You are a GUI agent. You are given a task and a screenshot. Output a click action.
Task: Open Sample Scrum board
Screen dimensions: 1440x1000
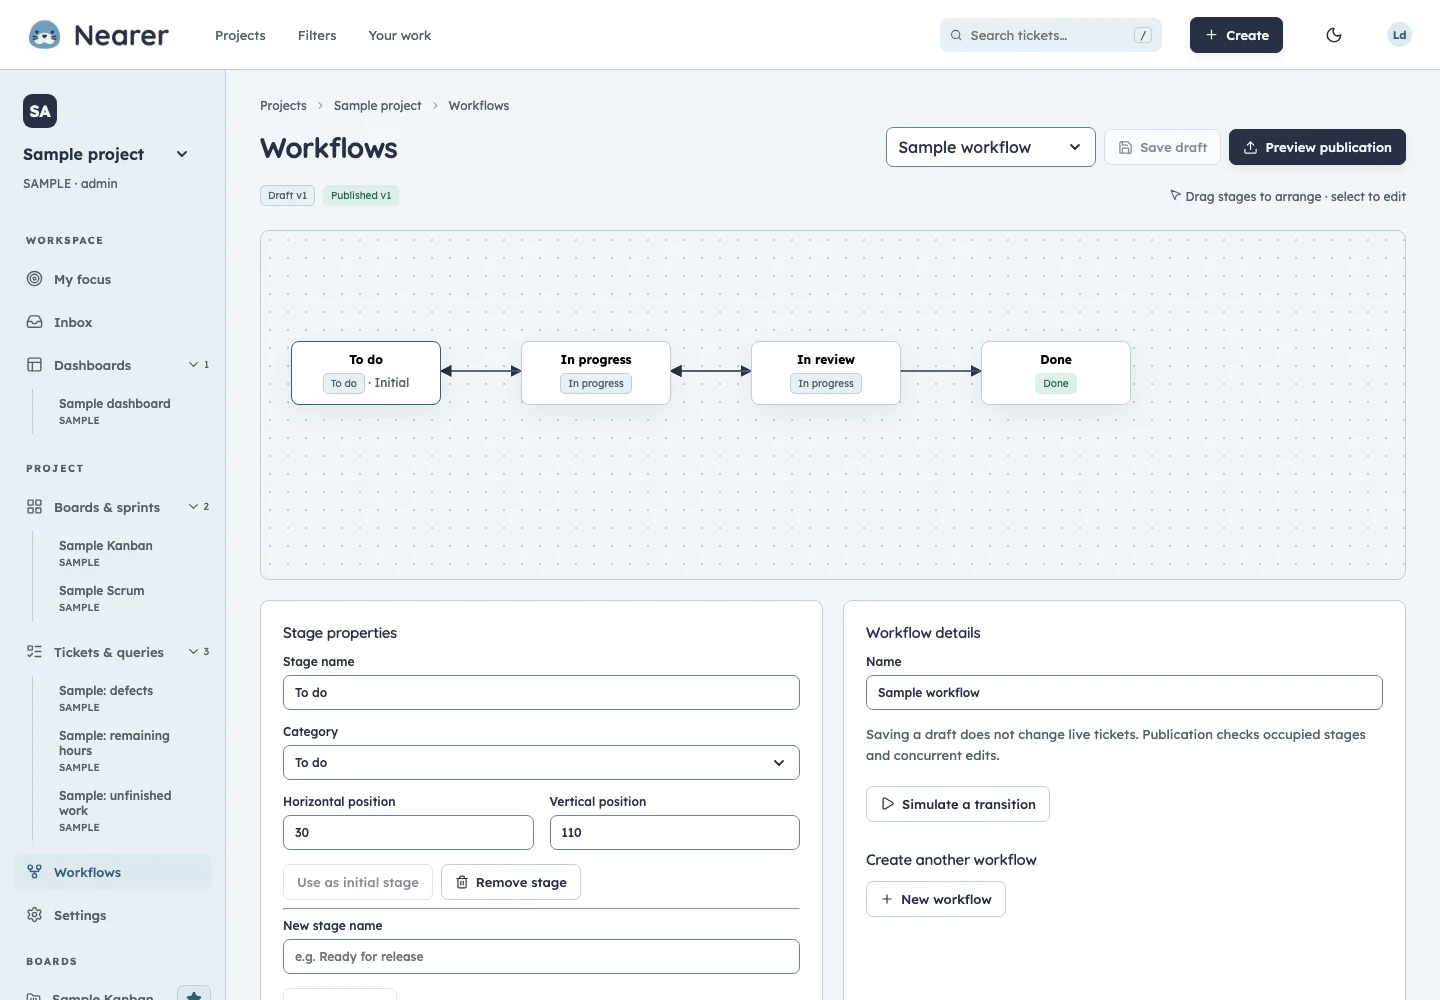[102, 598]
